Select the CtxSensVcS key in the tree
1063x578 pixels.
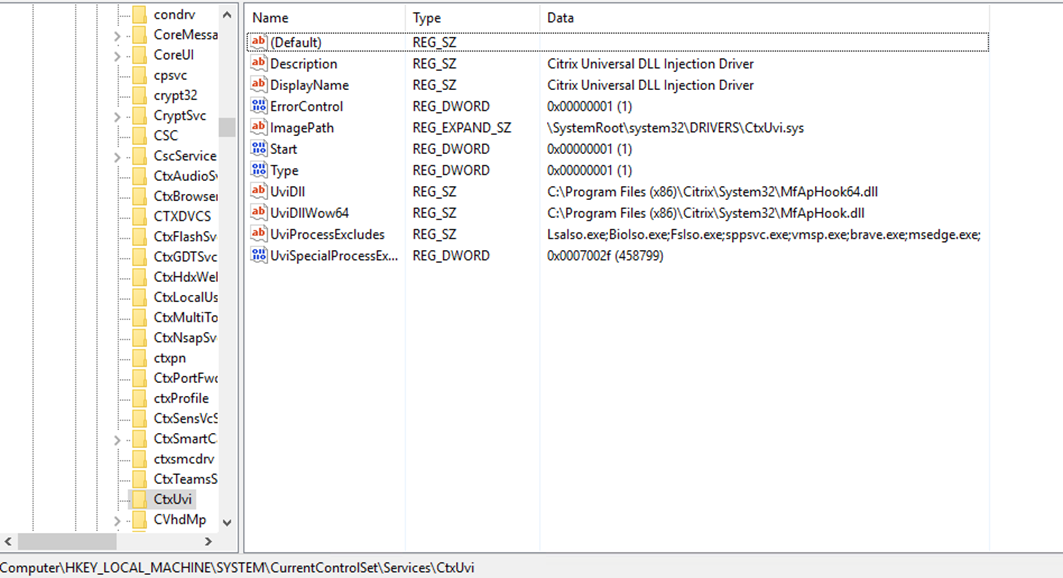pos(185,419)
